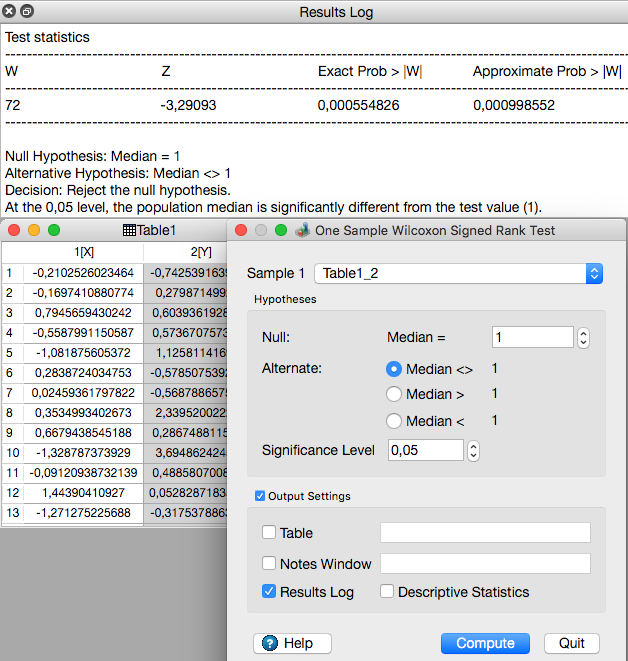Select the Median <> alternate hypothesis

click(x=394, y=369)
